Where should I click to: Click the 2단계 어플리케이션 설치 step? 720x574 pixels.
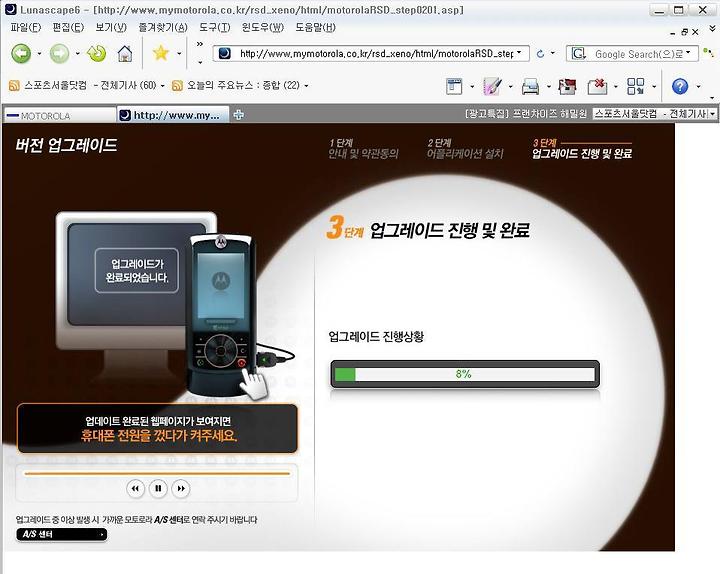point(465,149)
